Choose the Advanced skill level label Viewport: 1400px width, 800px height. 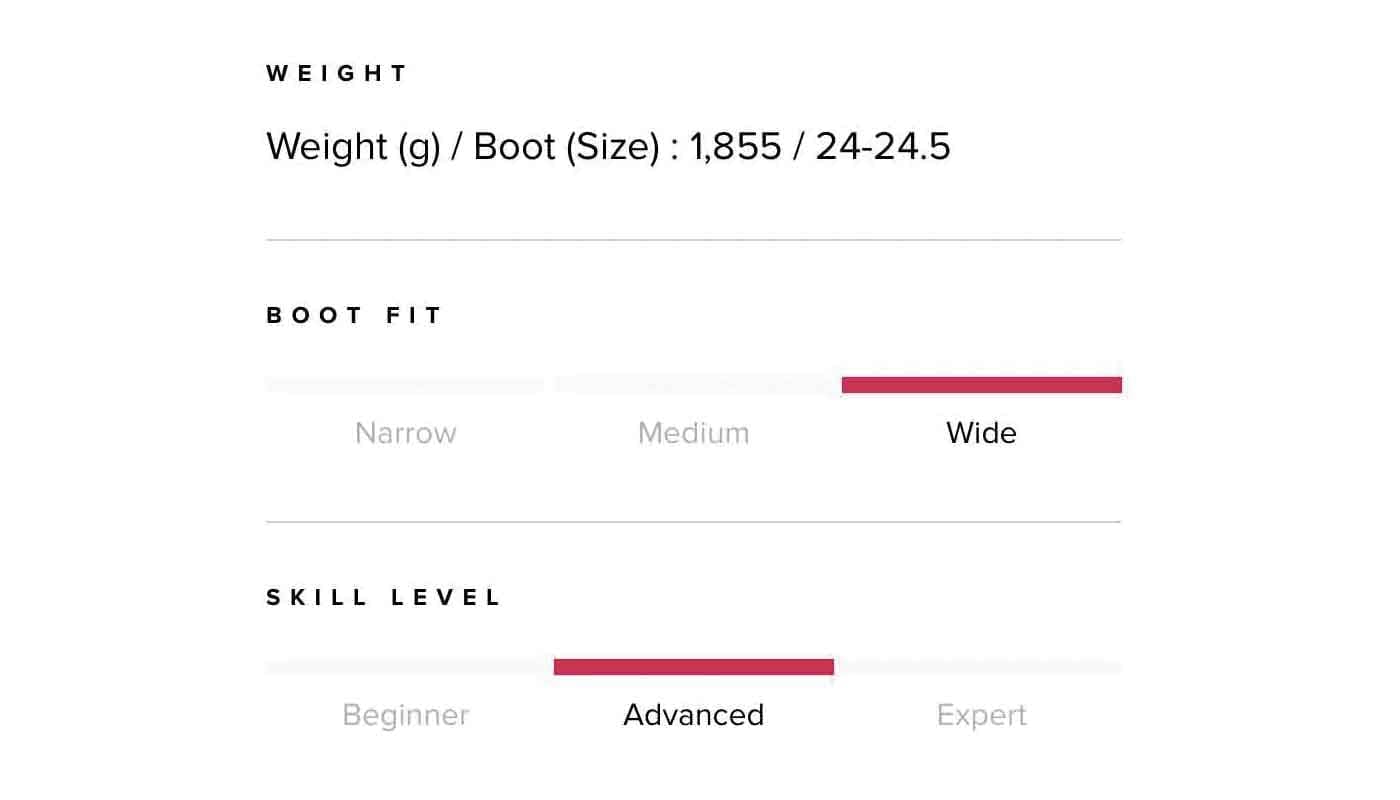tap(693, 715)
